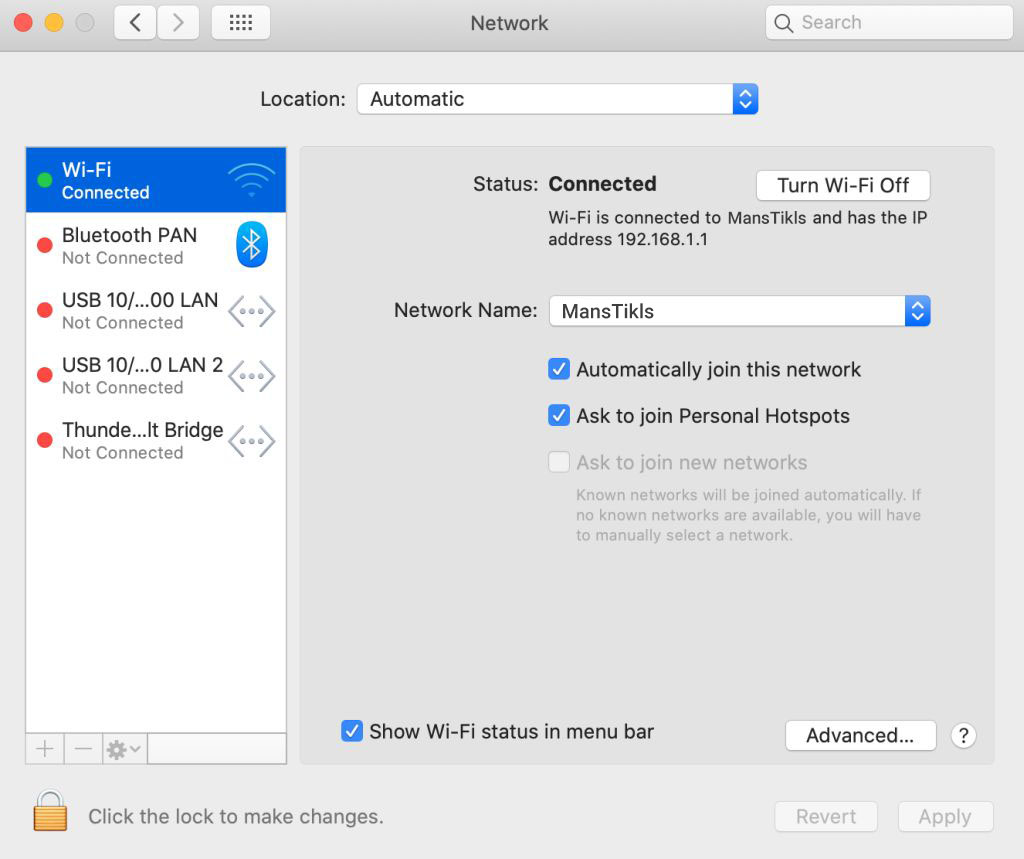Click the lock icon to make changes
The width and height of the screenshot is (1024, 859).
pos(50,811)
